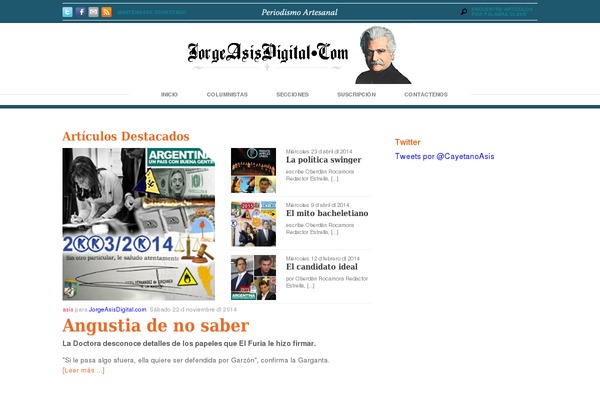Open the featured 2003/2014 article image

[139, 224]
